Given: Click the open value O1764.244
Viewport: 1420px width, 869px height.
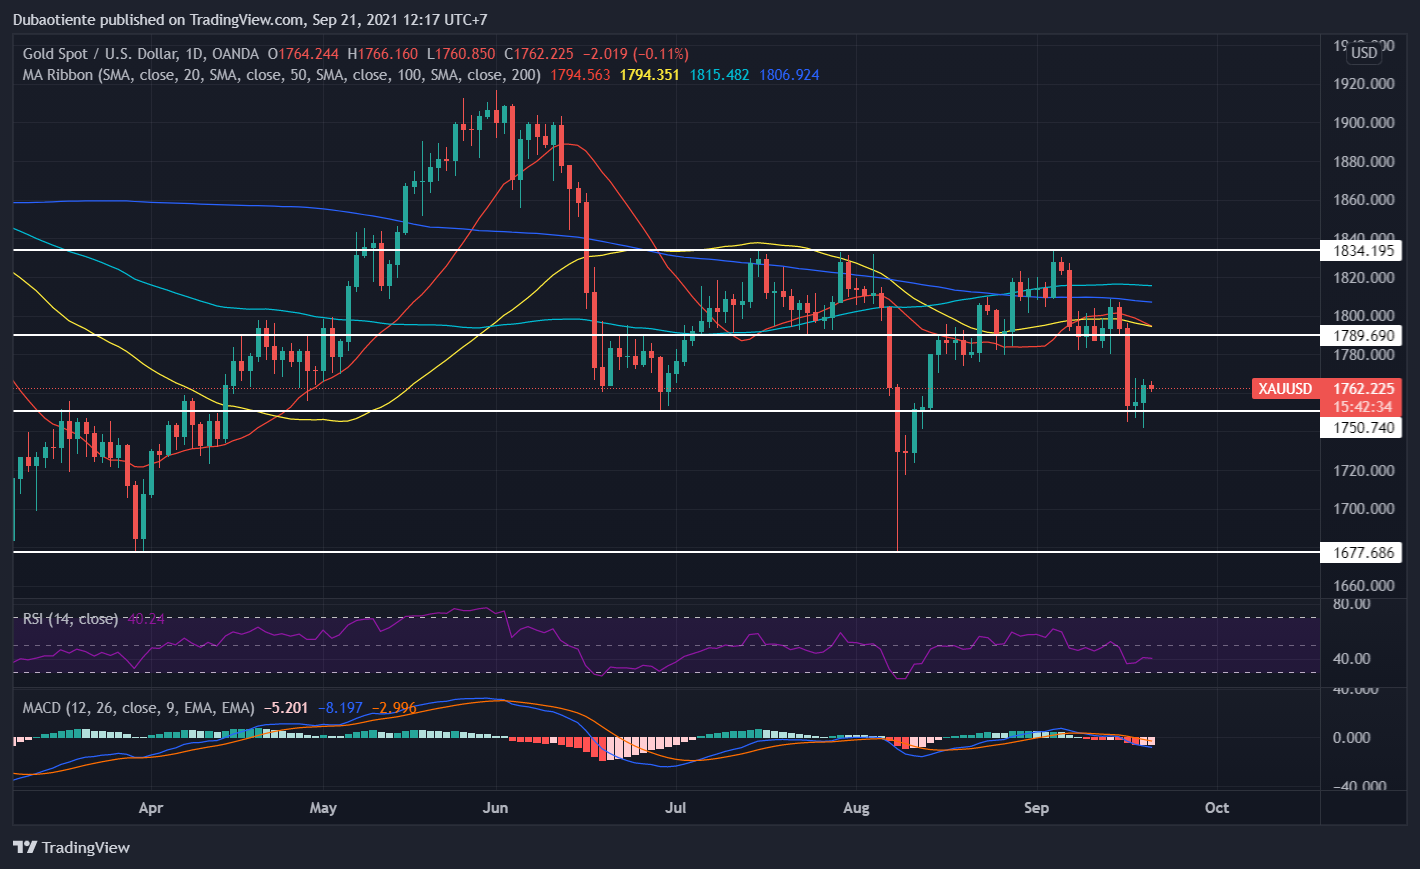Looking at the screenshot, I should pyautogui.click(x=304, y=54).
